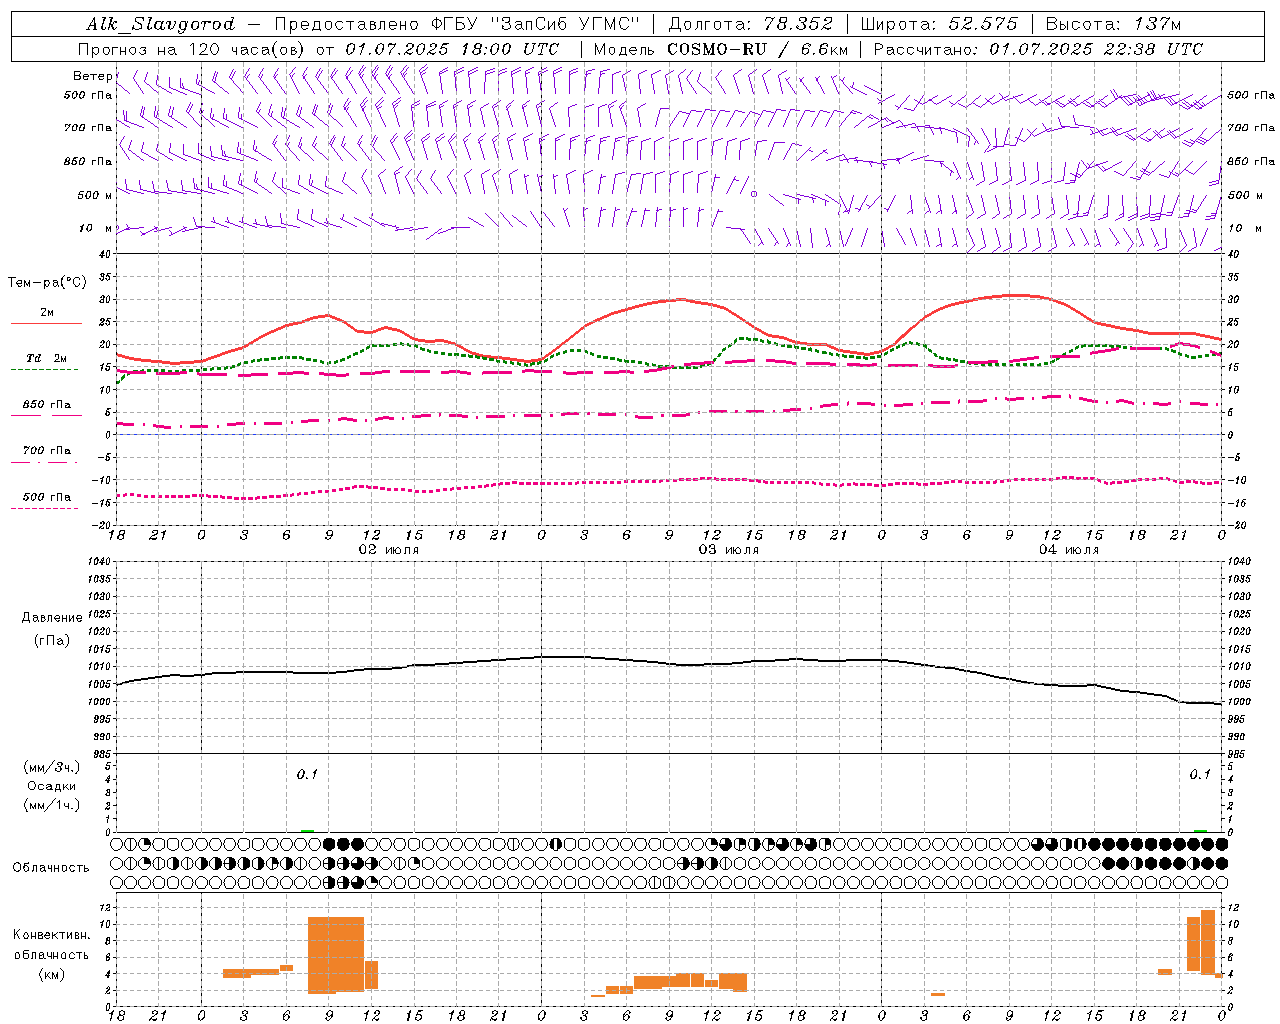Click the 'Прогноз на 120 часа(ов)' forecast header

[x=192, y=49]
